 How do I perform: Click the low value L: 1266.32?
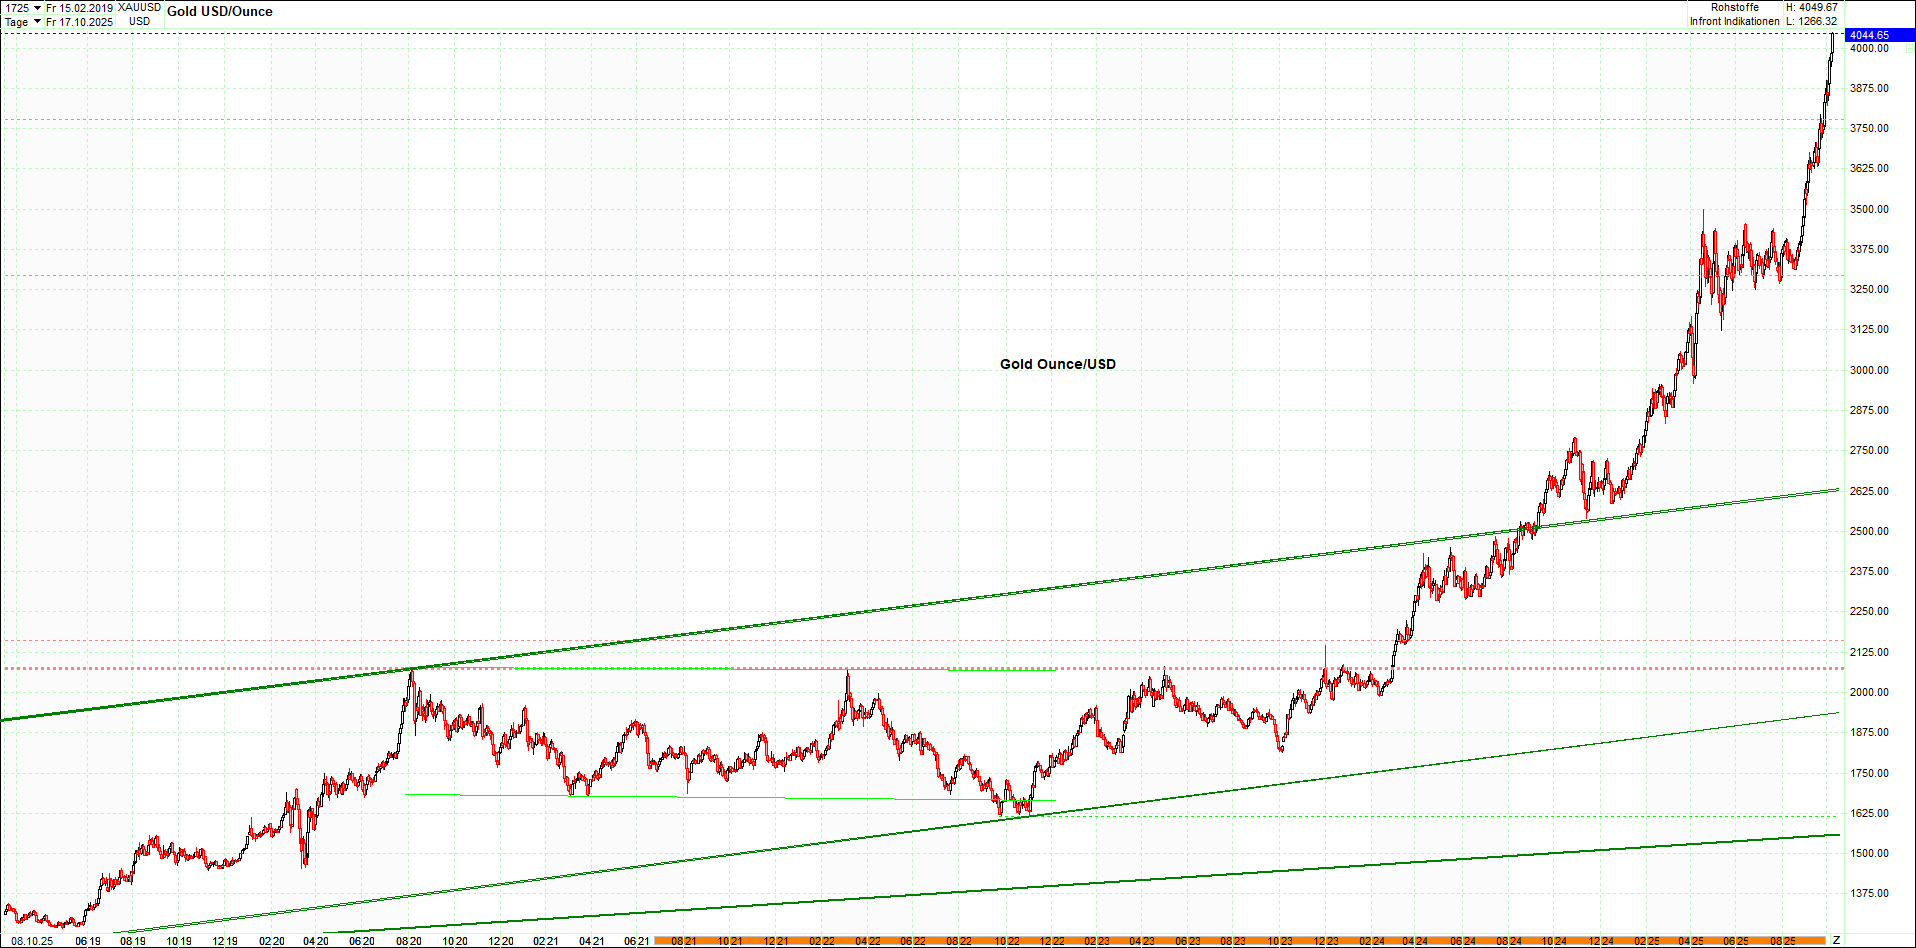coord(1812,21)
